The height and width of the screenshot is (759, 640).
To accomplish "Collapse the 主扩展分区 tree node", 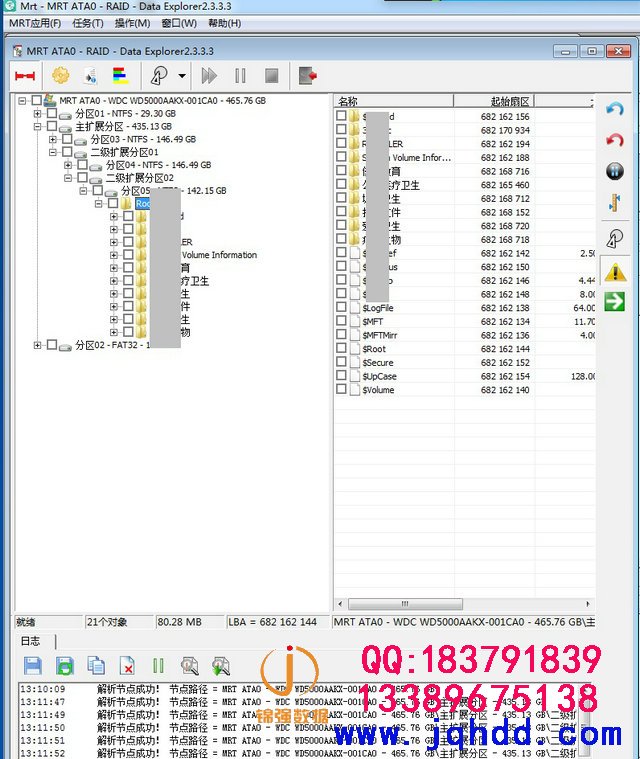I will [37, 127].
